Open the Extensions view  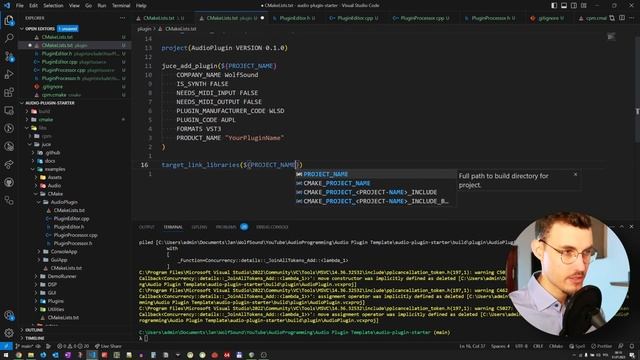coord(9,92)
